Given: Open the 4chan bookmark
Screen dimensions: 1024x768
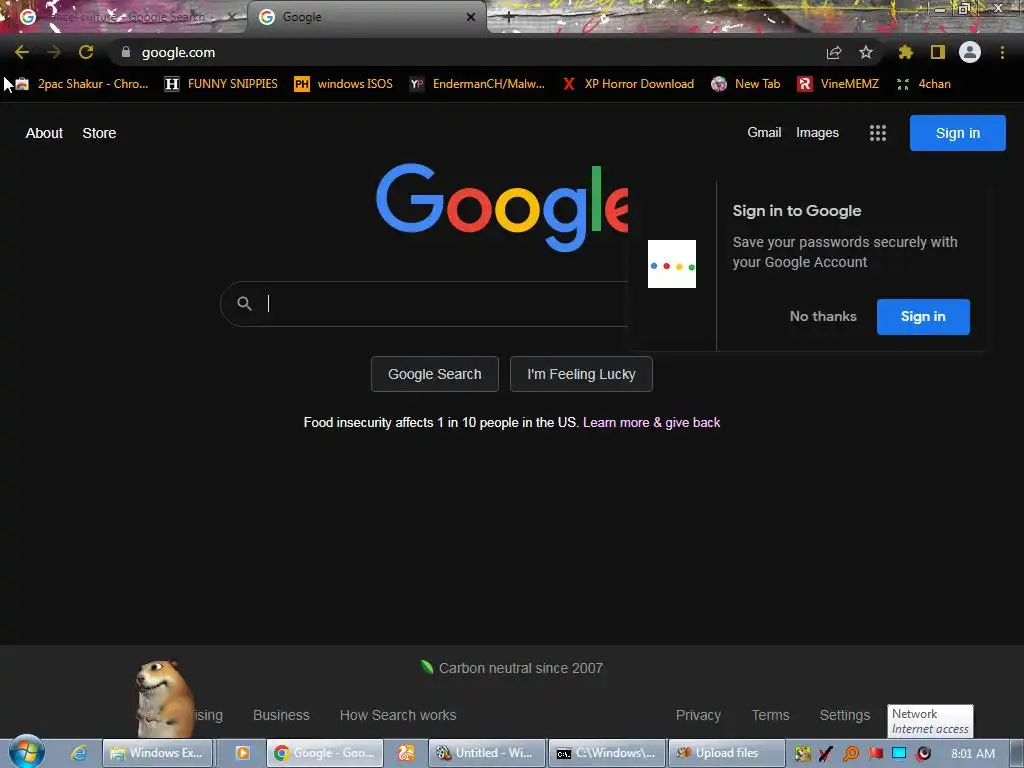Looking at the screenshot, I should click(x=923, y=84).
